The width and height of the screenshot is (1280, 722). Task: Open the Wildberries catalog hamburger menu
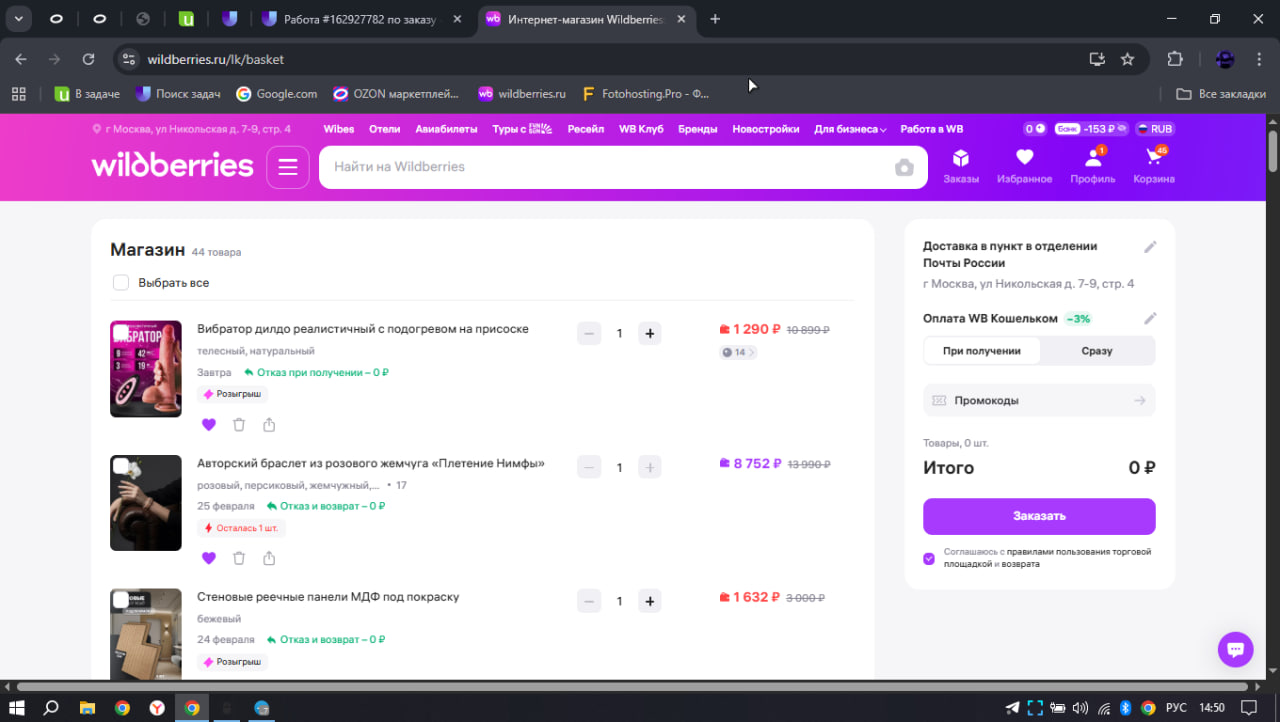point(288,167)
